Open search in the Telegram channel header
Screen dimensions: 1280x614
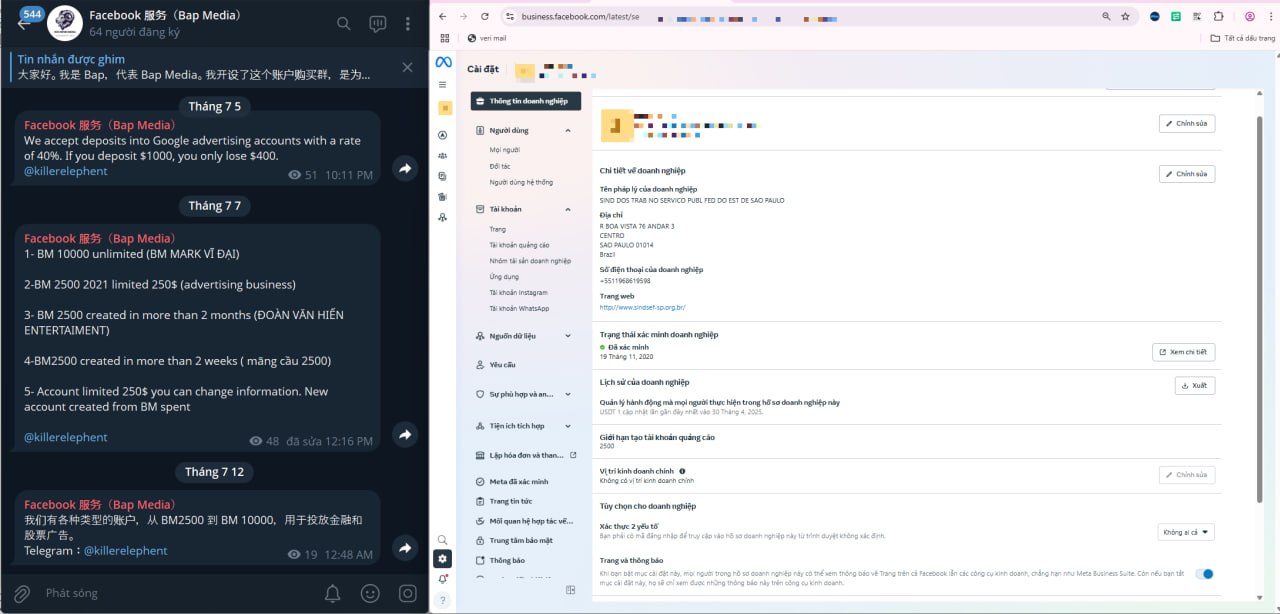tap(343, 24)
